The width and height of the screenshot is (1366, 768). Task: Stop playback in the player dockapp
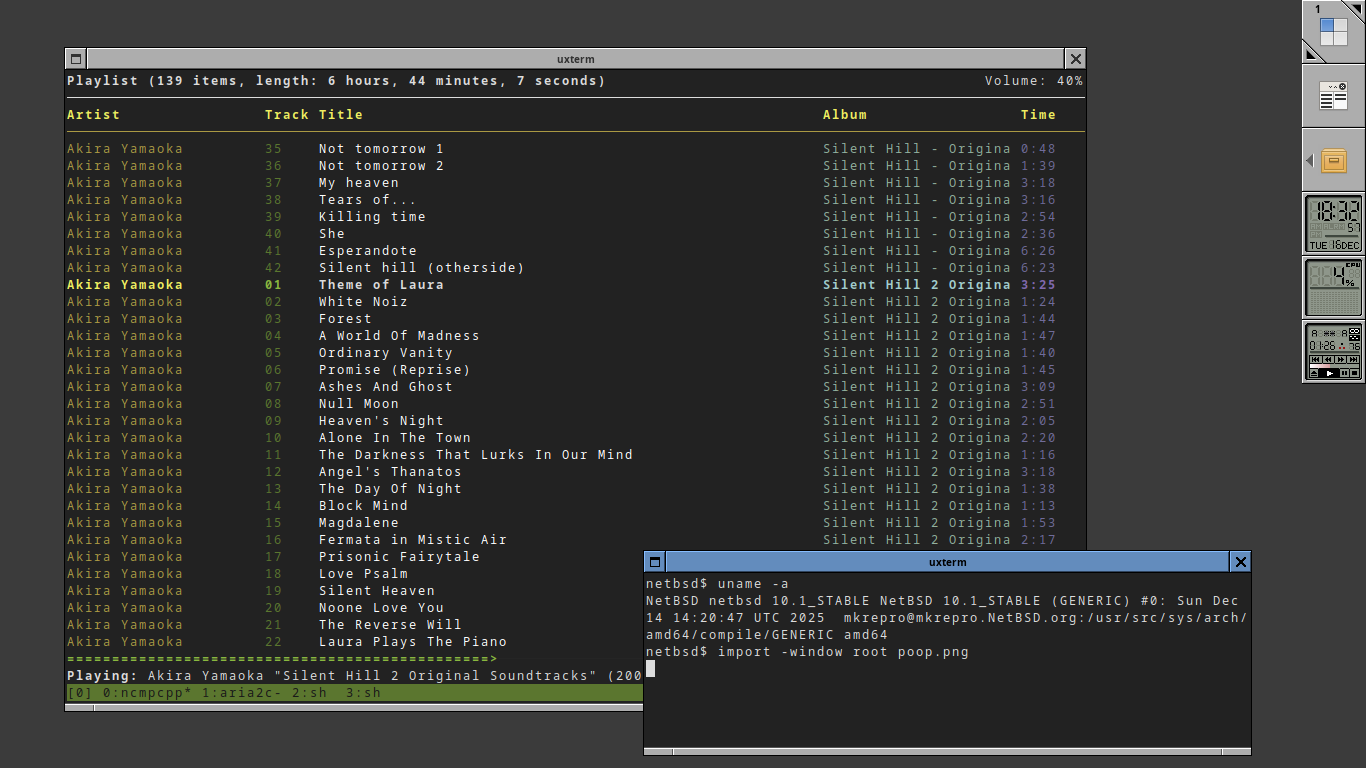coord(1354,373)
